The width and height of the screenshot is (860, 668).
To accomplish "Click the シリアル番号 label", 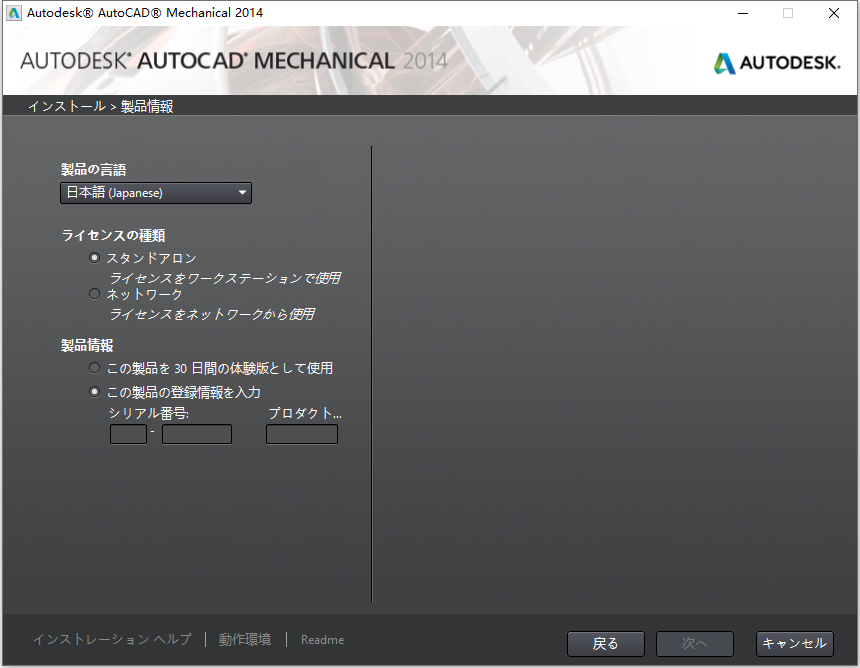I will click(149, 413).
